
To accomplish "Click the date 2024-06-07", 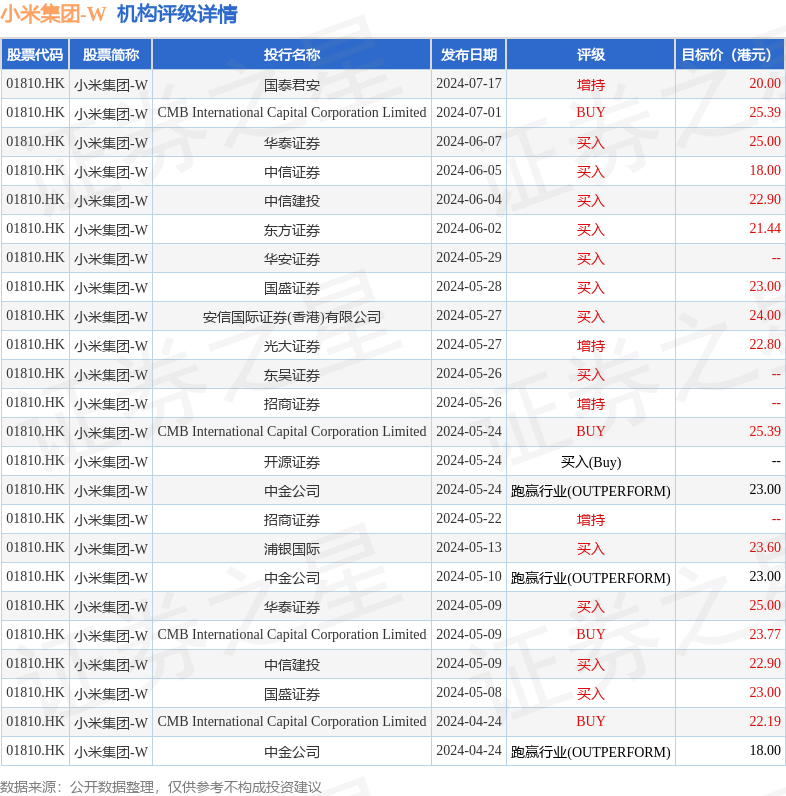I will [469, 141].
